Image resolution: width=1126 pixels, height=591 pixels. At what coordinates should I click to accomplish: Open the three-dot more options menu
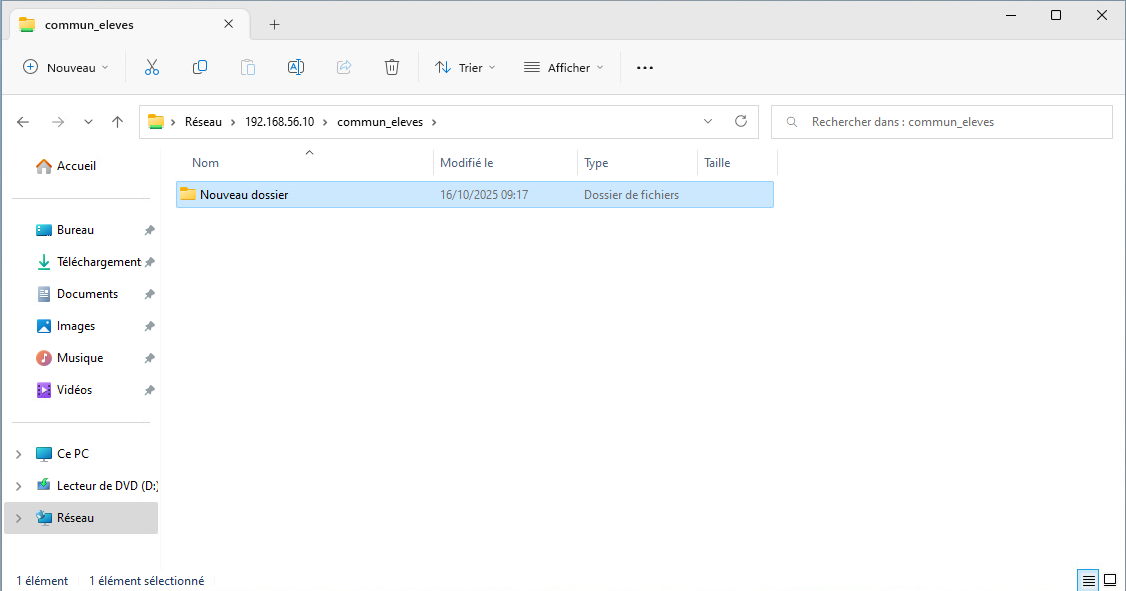(645, 67)
